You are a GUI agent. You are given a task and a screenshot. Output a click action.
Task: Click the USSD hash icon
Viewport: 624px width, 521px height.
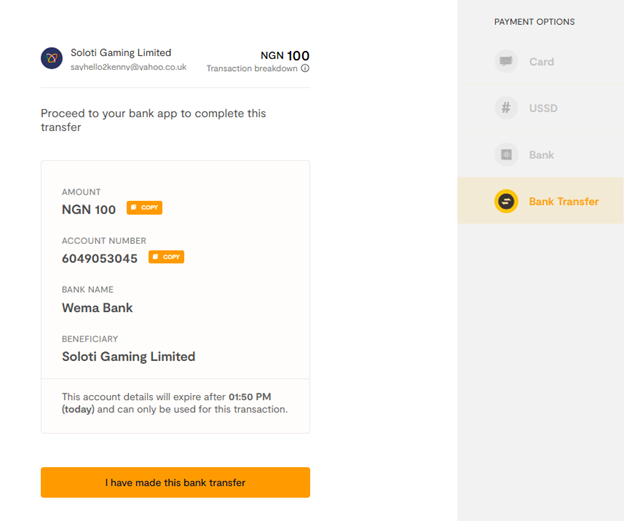click(x=506, y=108)
